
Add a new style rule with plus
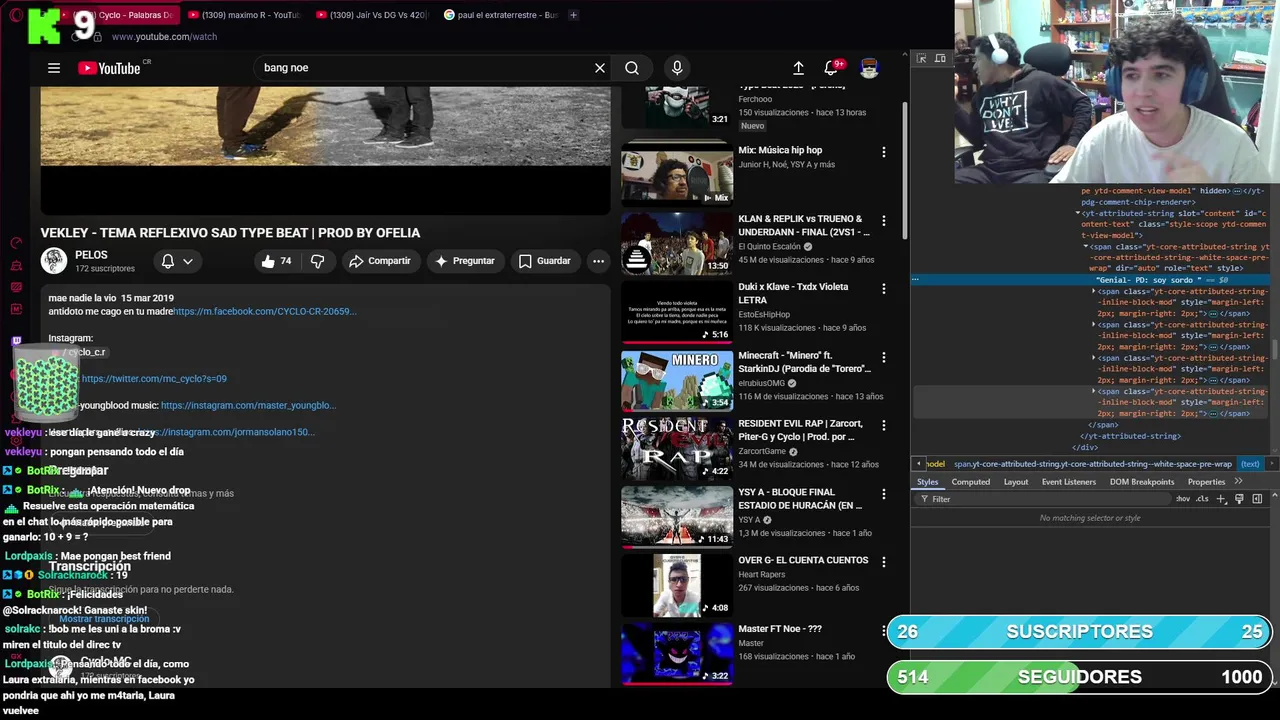point(1220,499)
